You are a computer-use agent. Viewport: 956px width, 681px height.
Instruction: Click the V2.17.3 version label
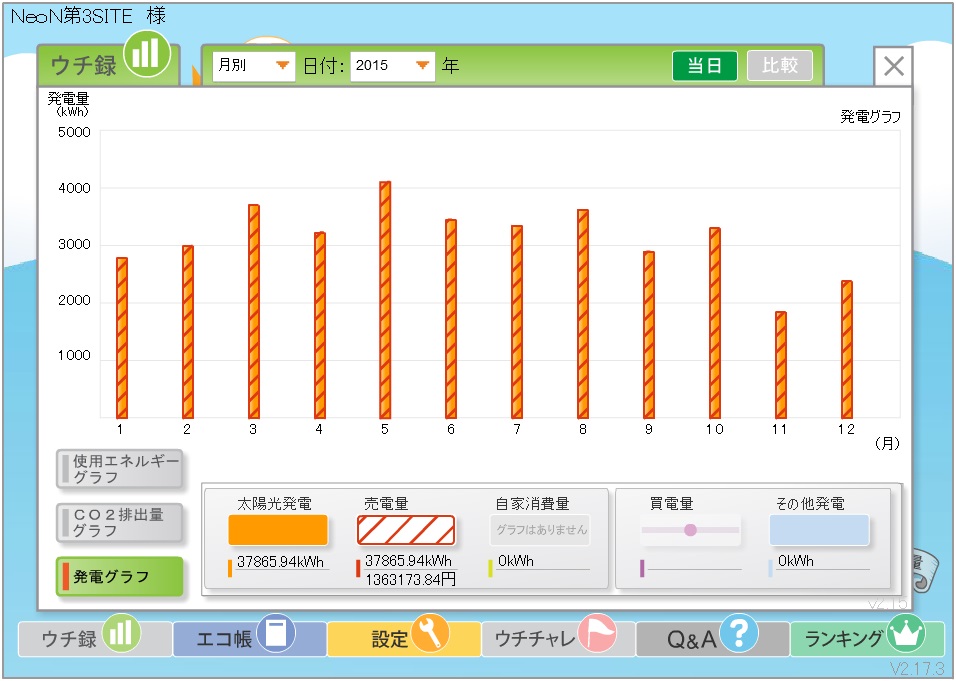pos(916,668)
